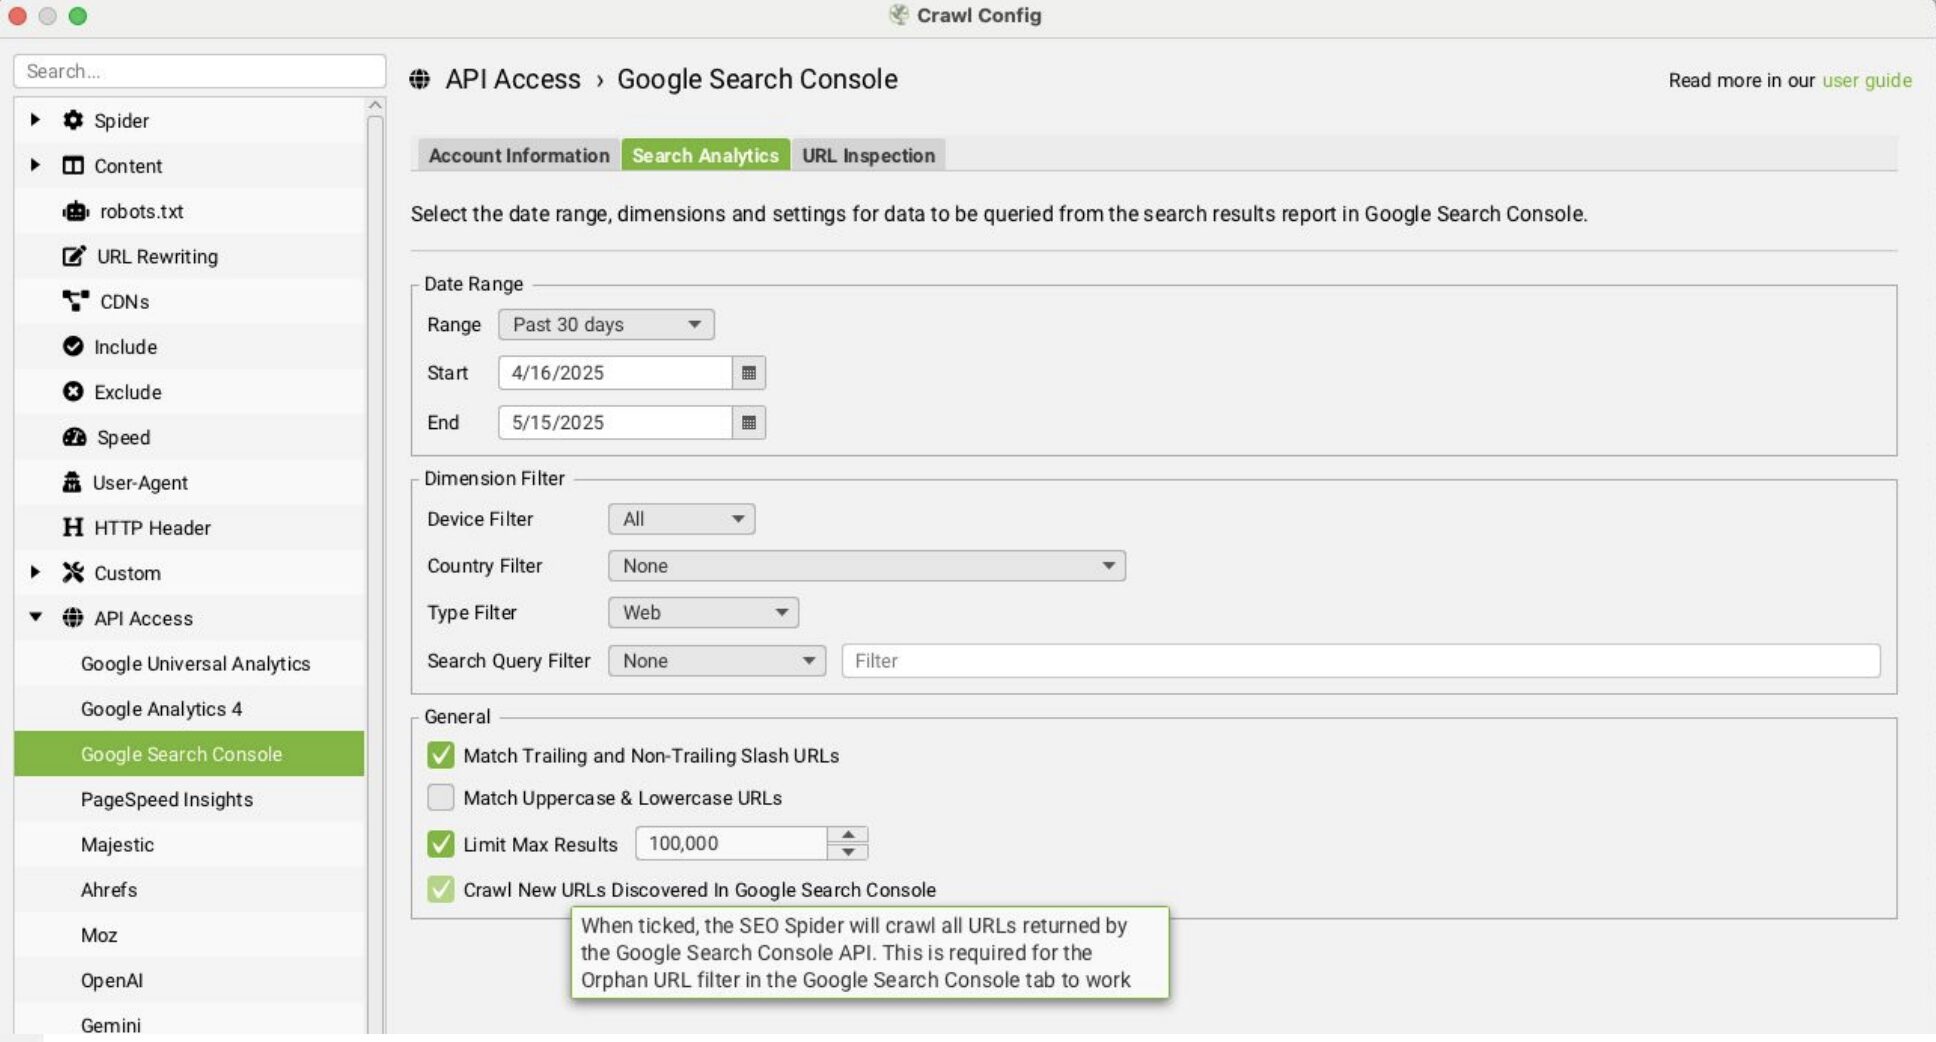
Task: Focus the config Search field
Action: [199, 71]
